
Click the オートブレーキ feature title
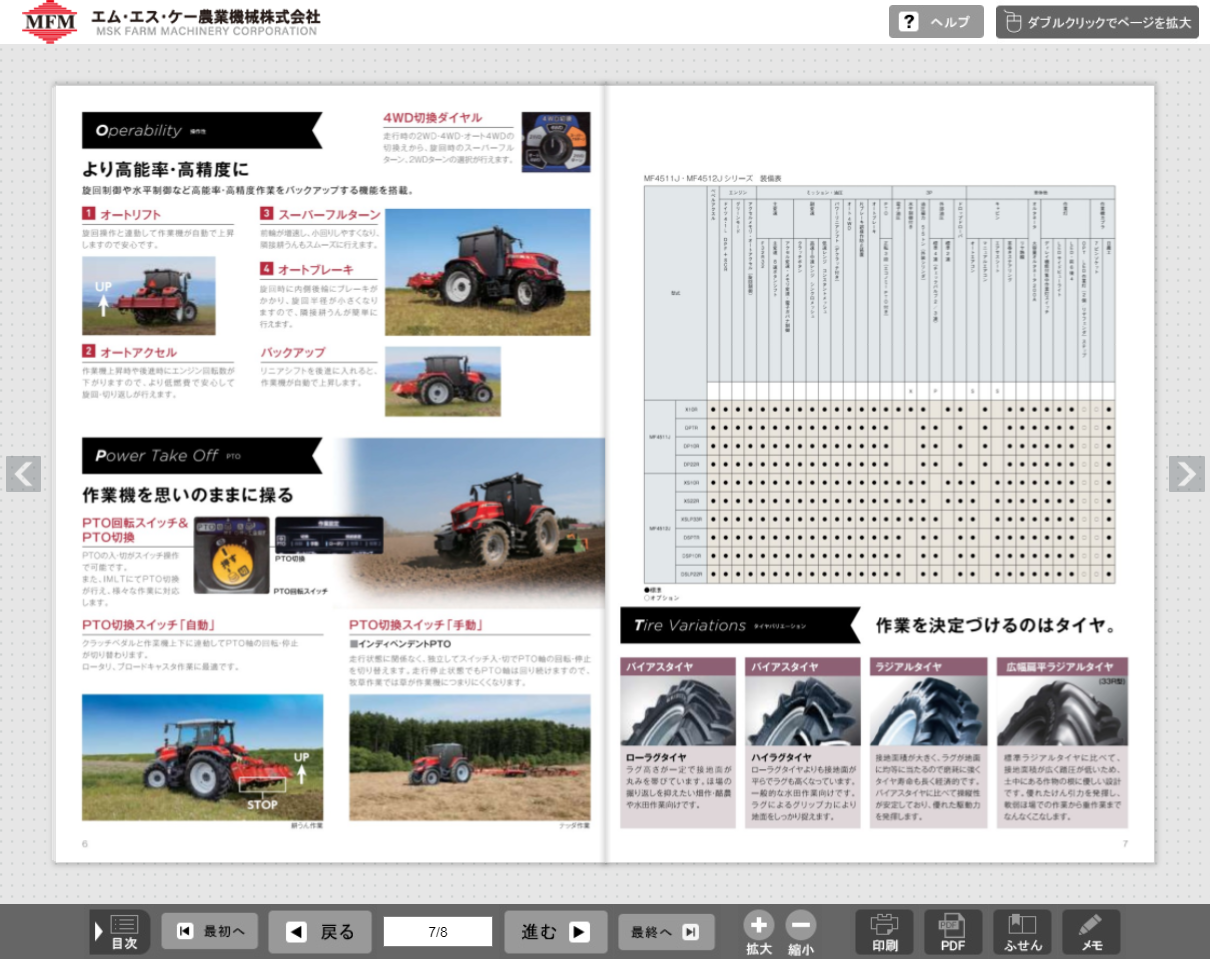[x=315, y=270]
